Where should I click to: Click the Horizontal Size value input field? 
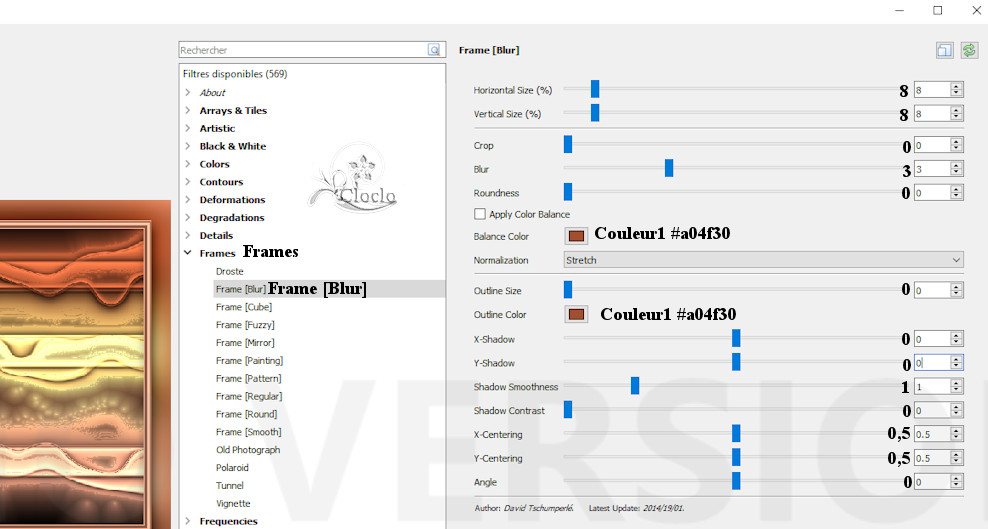[x=930, y=90]
